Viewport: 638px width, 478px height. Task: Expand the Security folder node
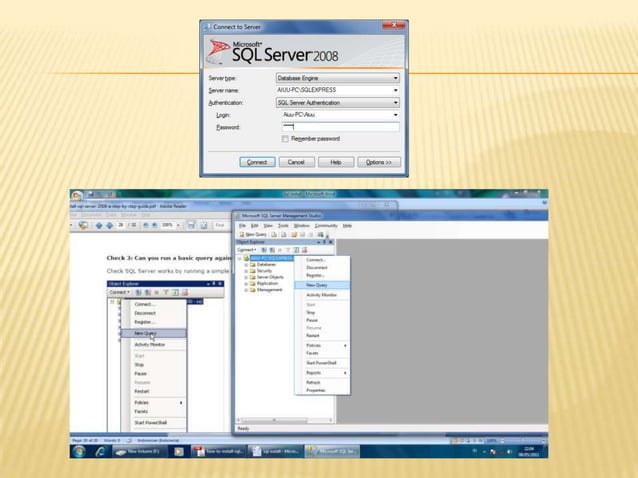click(x=246, y=271)
